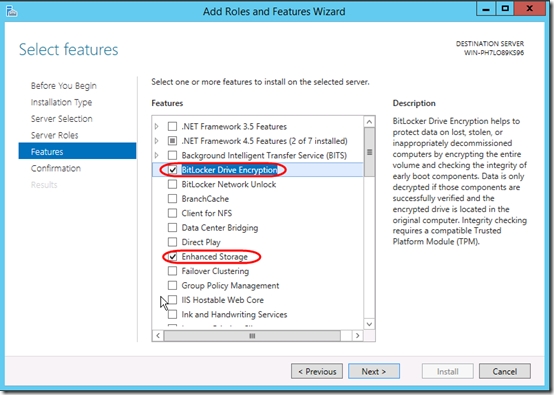Screen dimensions: 554x395
Task: Click the wizard icon in the title bar
Action: click(x=11, y=11)
